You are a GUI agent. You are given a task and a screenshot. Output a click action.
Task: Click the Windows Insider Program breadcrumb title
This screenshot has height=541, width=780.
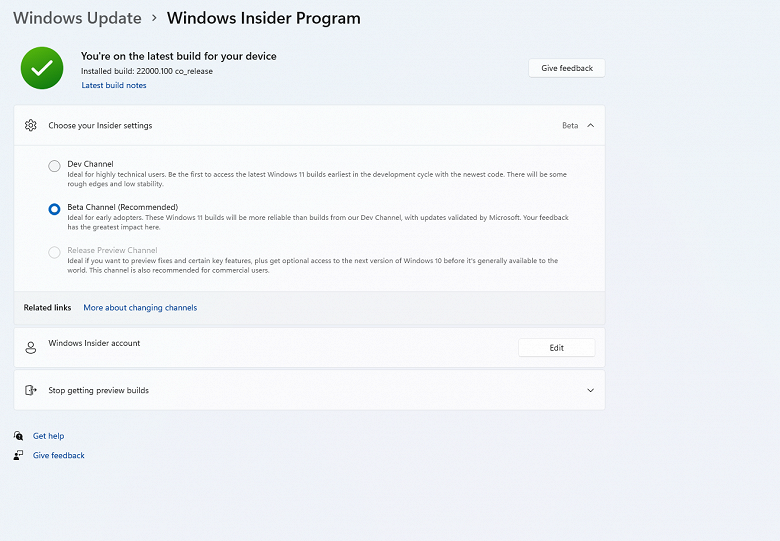(x=263, y=18)
